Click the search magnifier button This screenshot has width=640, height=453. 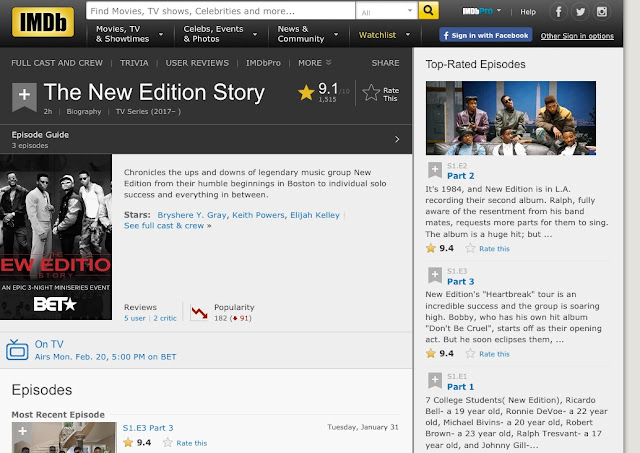tap(429, 11)
